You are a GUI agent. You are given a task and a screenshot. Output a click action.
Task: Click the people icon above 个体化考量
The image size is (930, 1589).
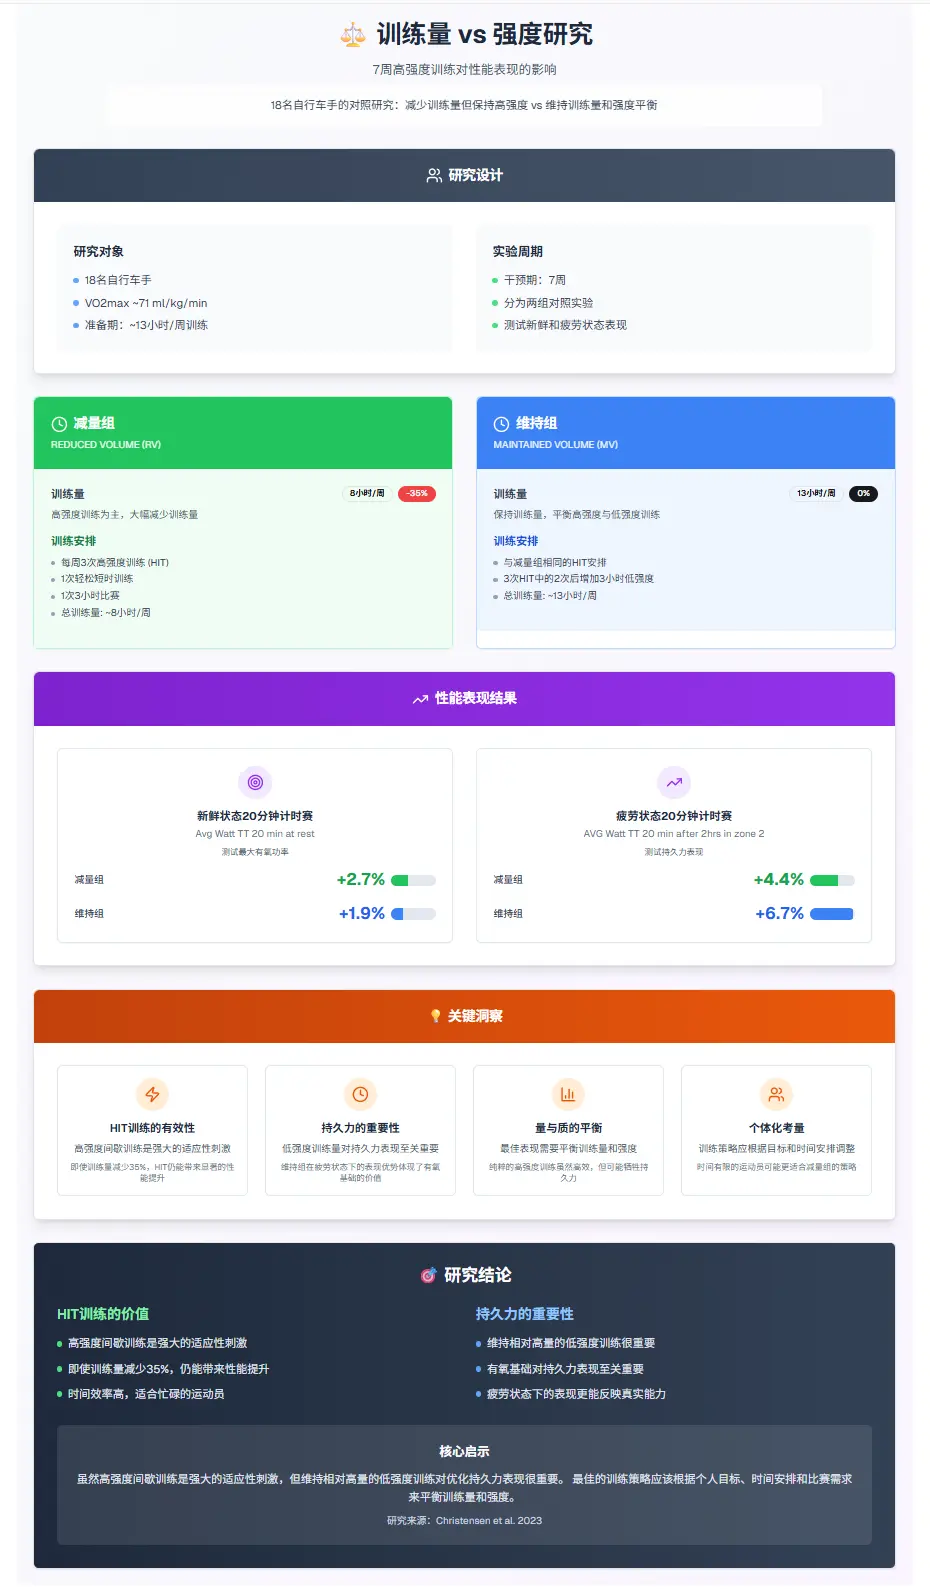(776, 1094)
